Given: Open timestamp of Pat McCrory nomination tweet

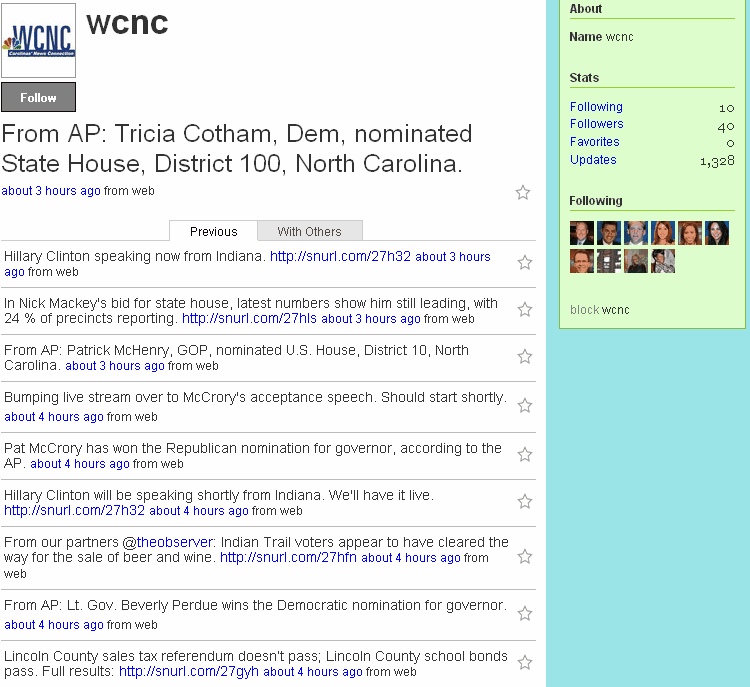Looking at the screenshot, I should pyautogui.click(x=80, y=464).
